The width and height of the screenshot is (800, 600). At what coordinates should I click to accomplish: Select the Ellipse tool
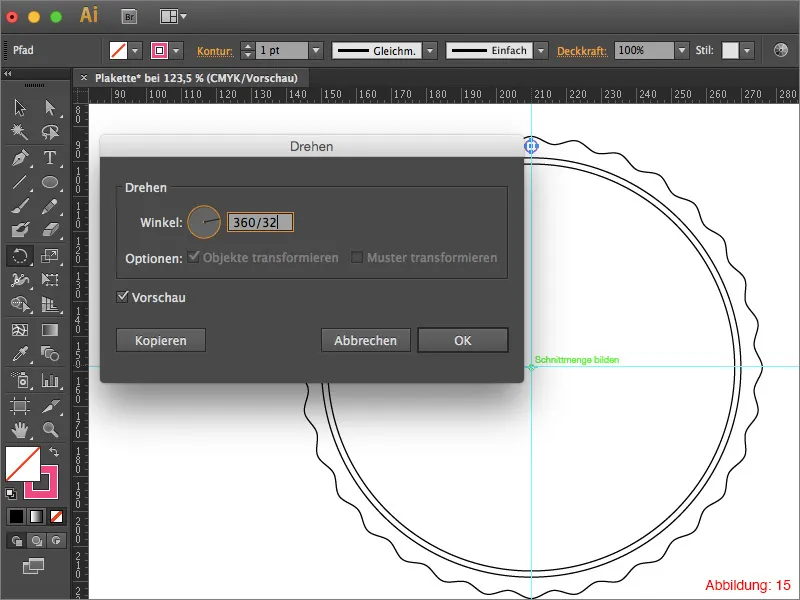(50, 182)
